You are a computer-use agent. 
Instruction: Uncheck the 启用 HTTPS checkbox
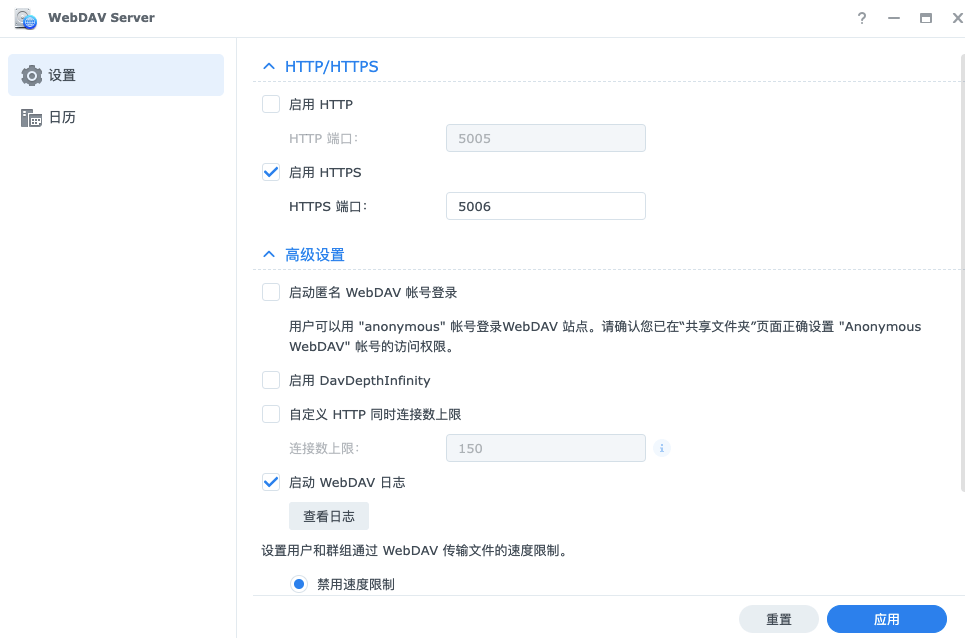pyautogui.click(x=271, y=172)
